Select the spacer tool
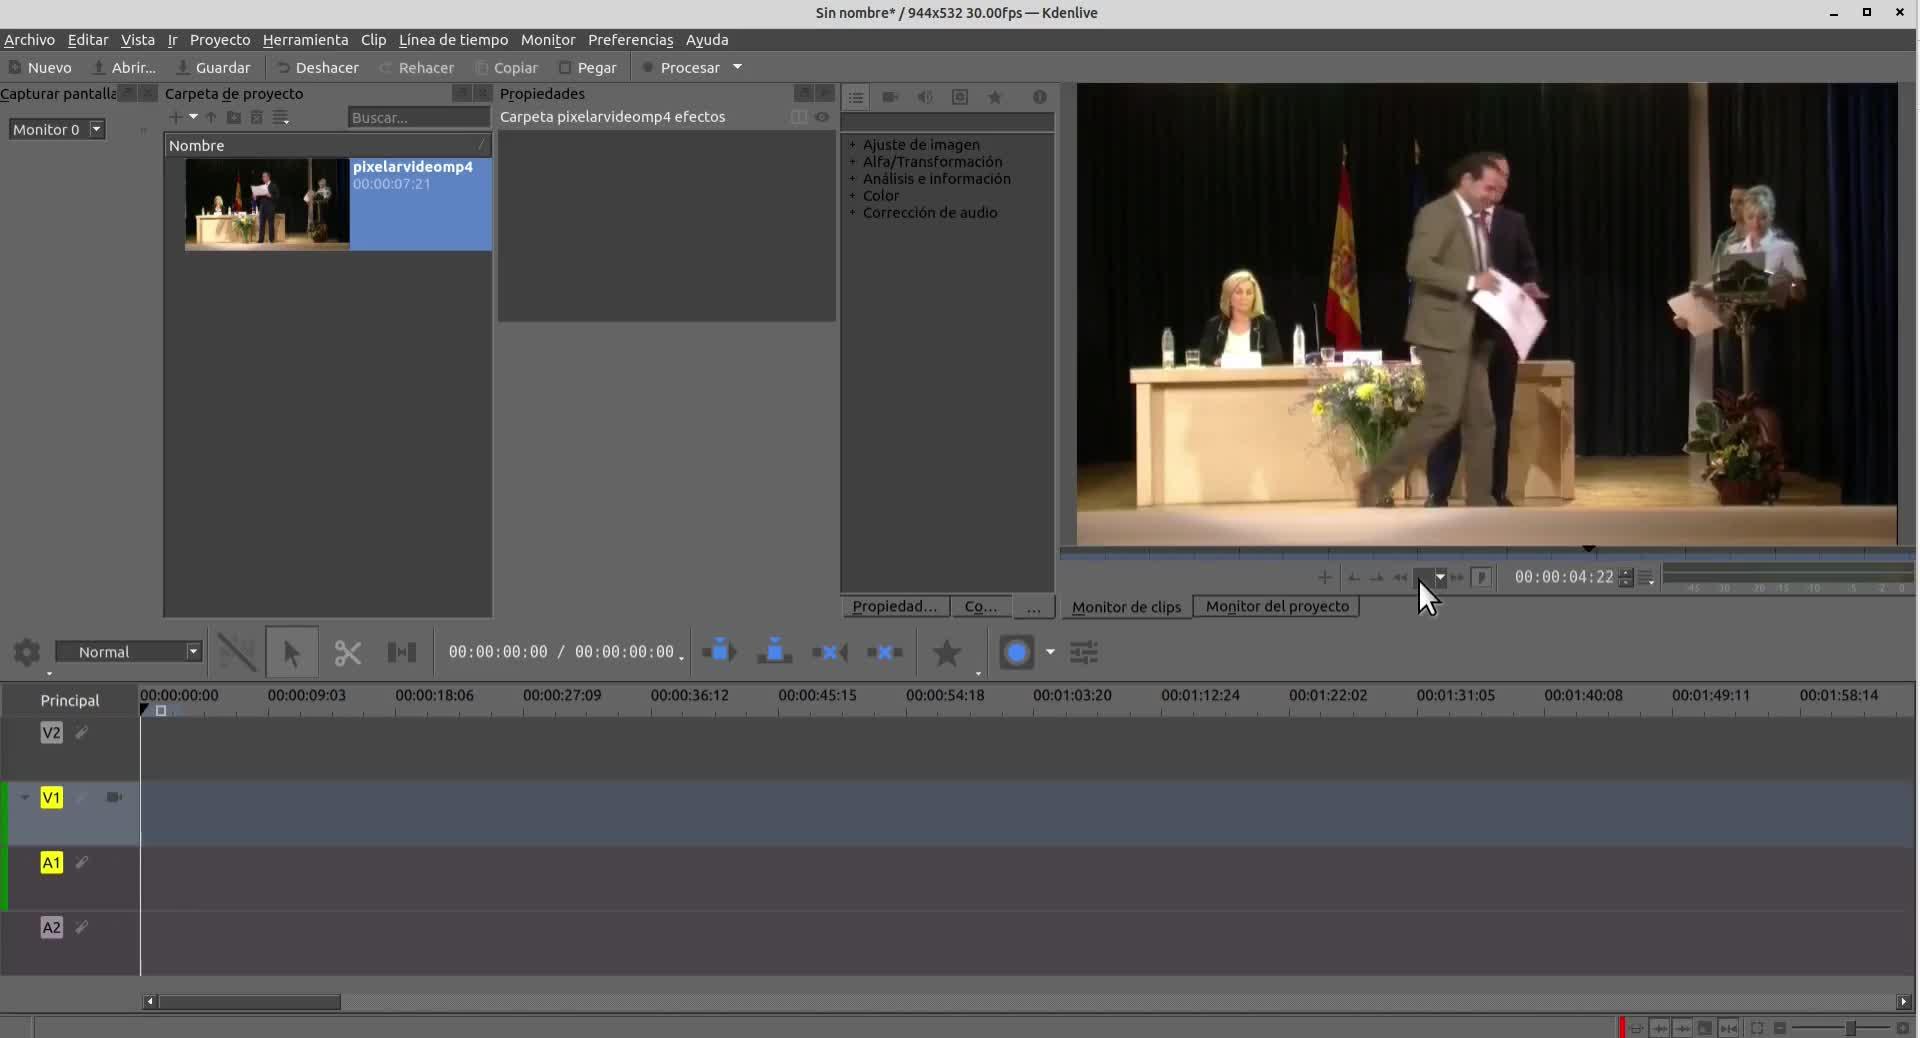 pyautogui.click(x=401, y=653)
